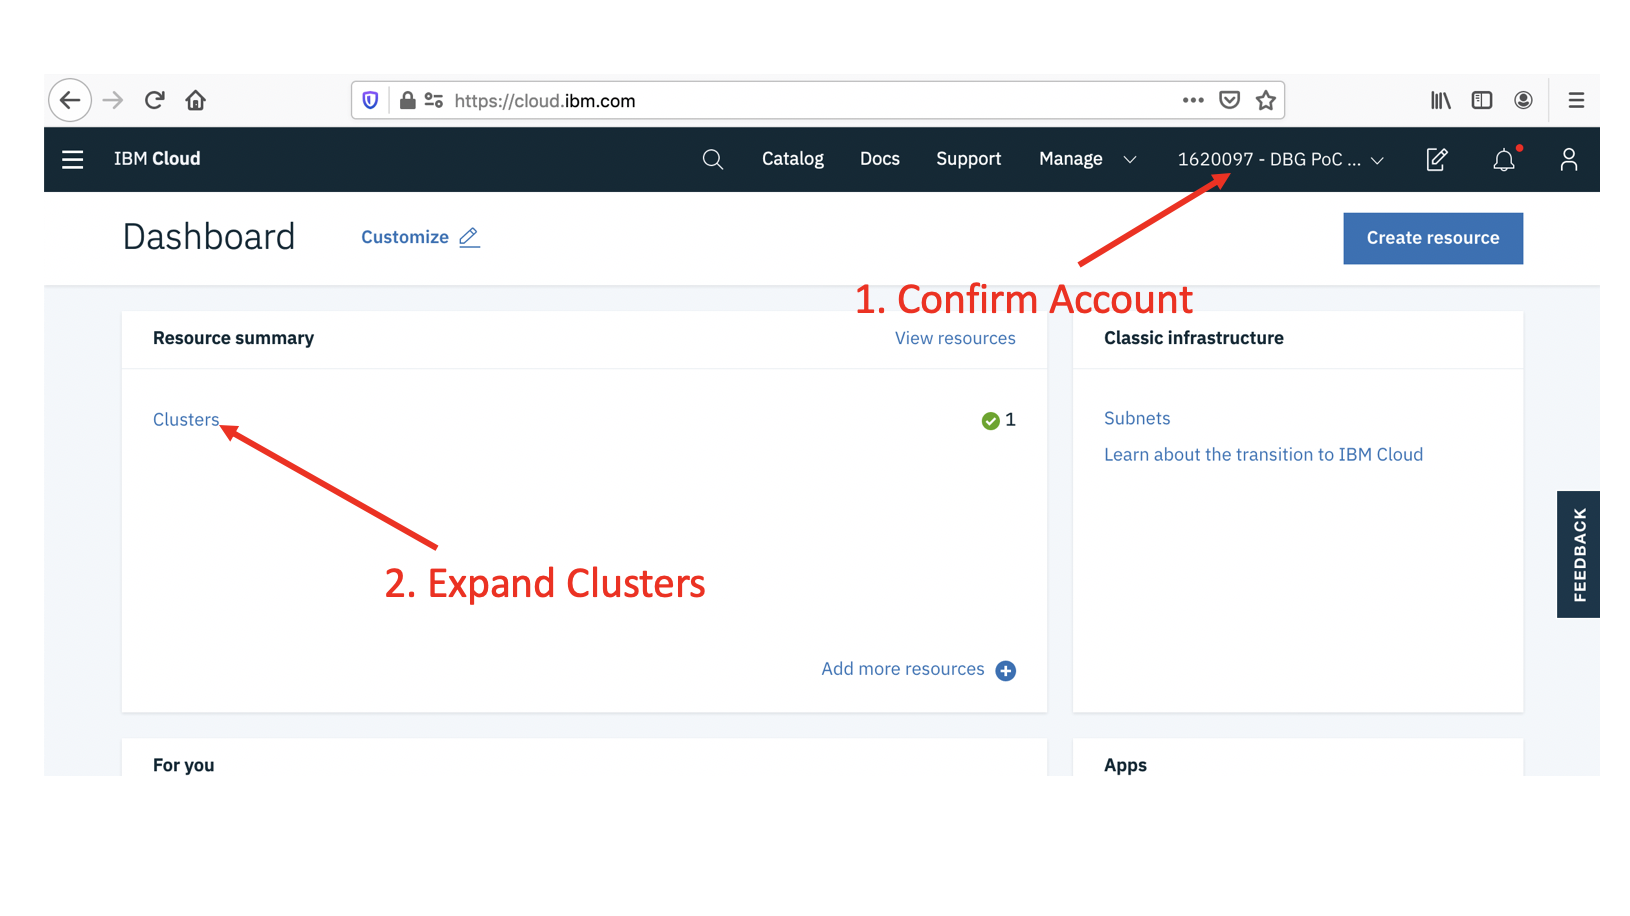Click the Dashboard page title
The width and height of the screenshot is (1630, 916).
209,237
